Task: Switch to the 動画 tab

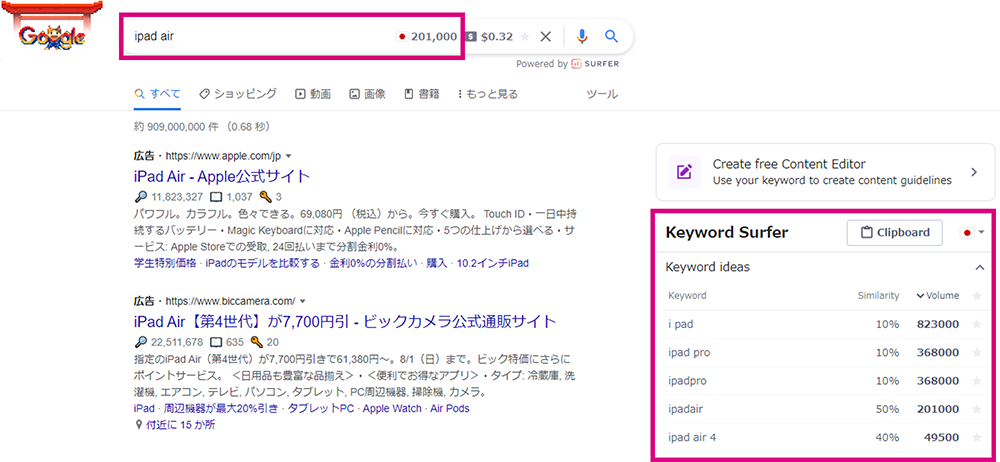Action: click(x=313, y=94)
